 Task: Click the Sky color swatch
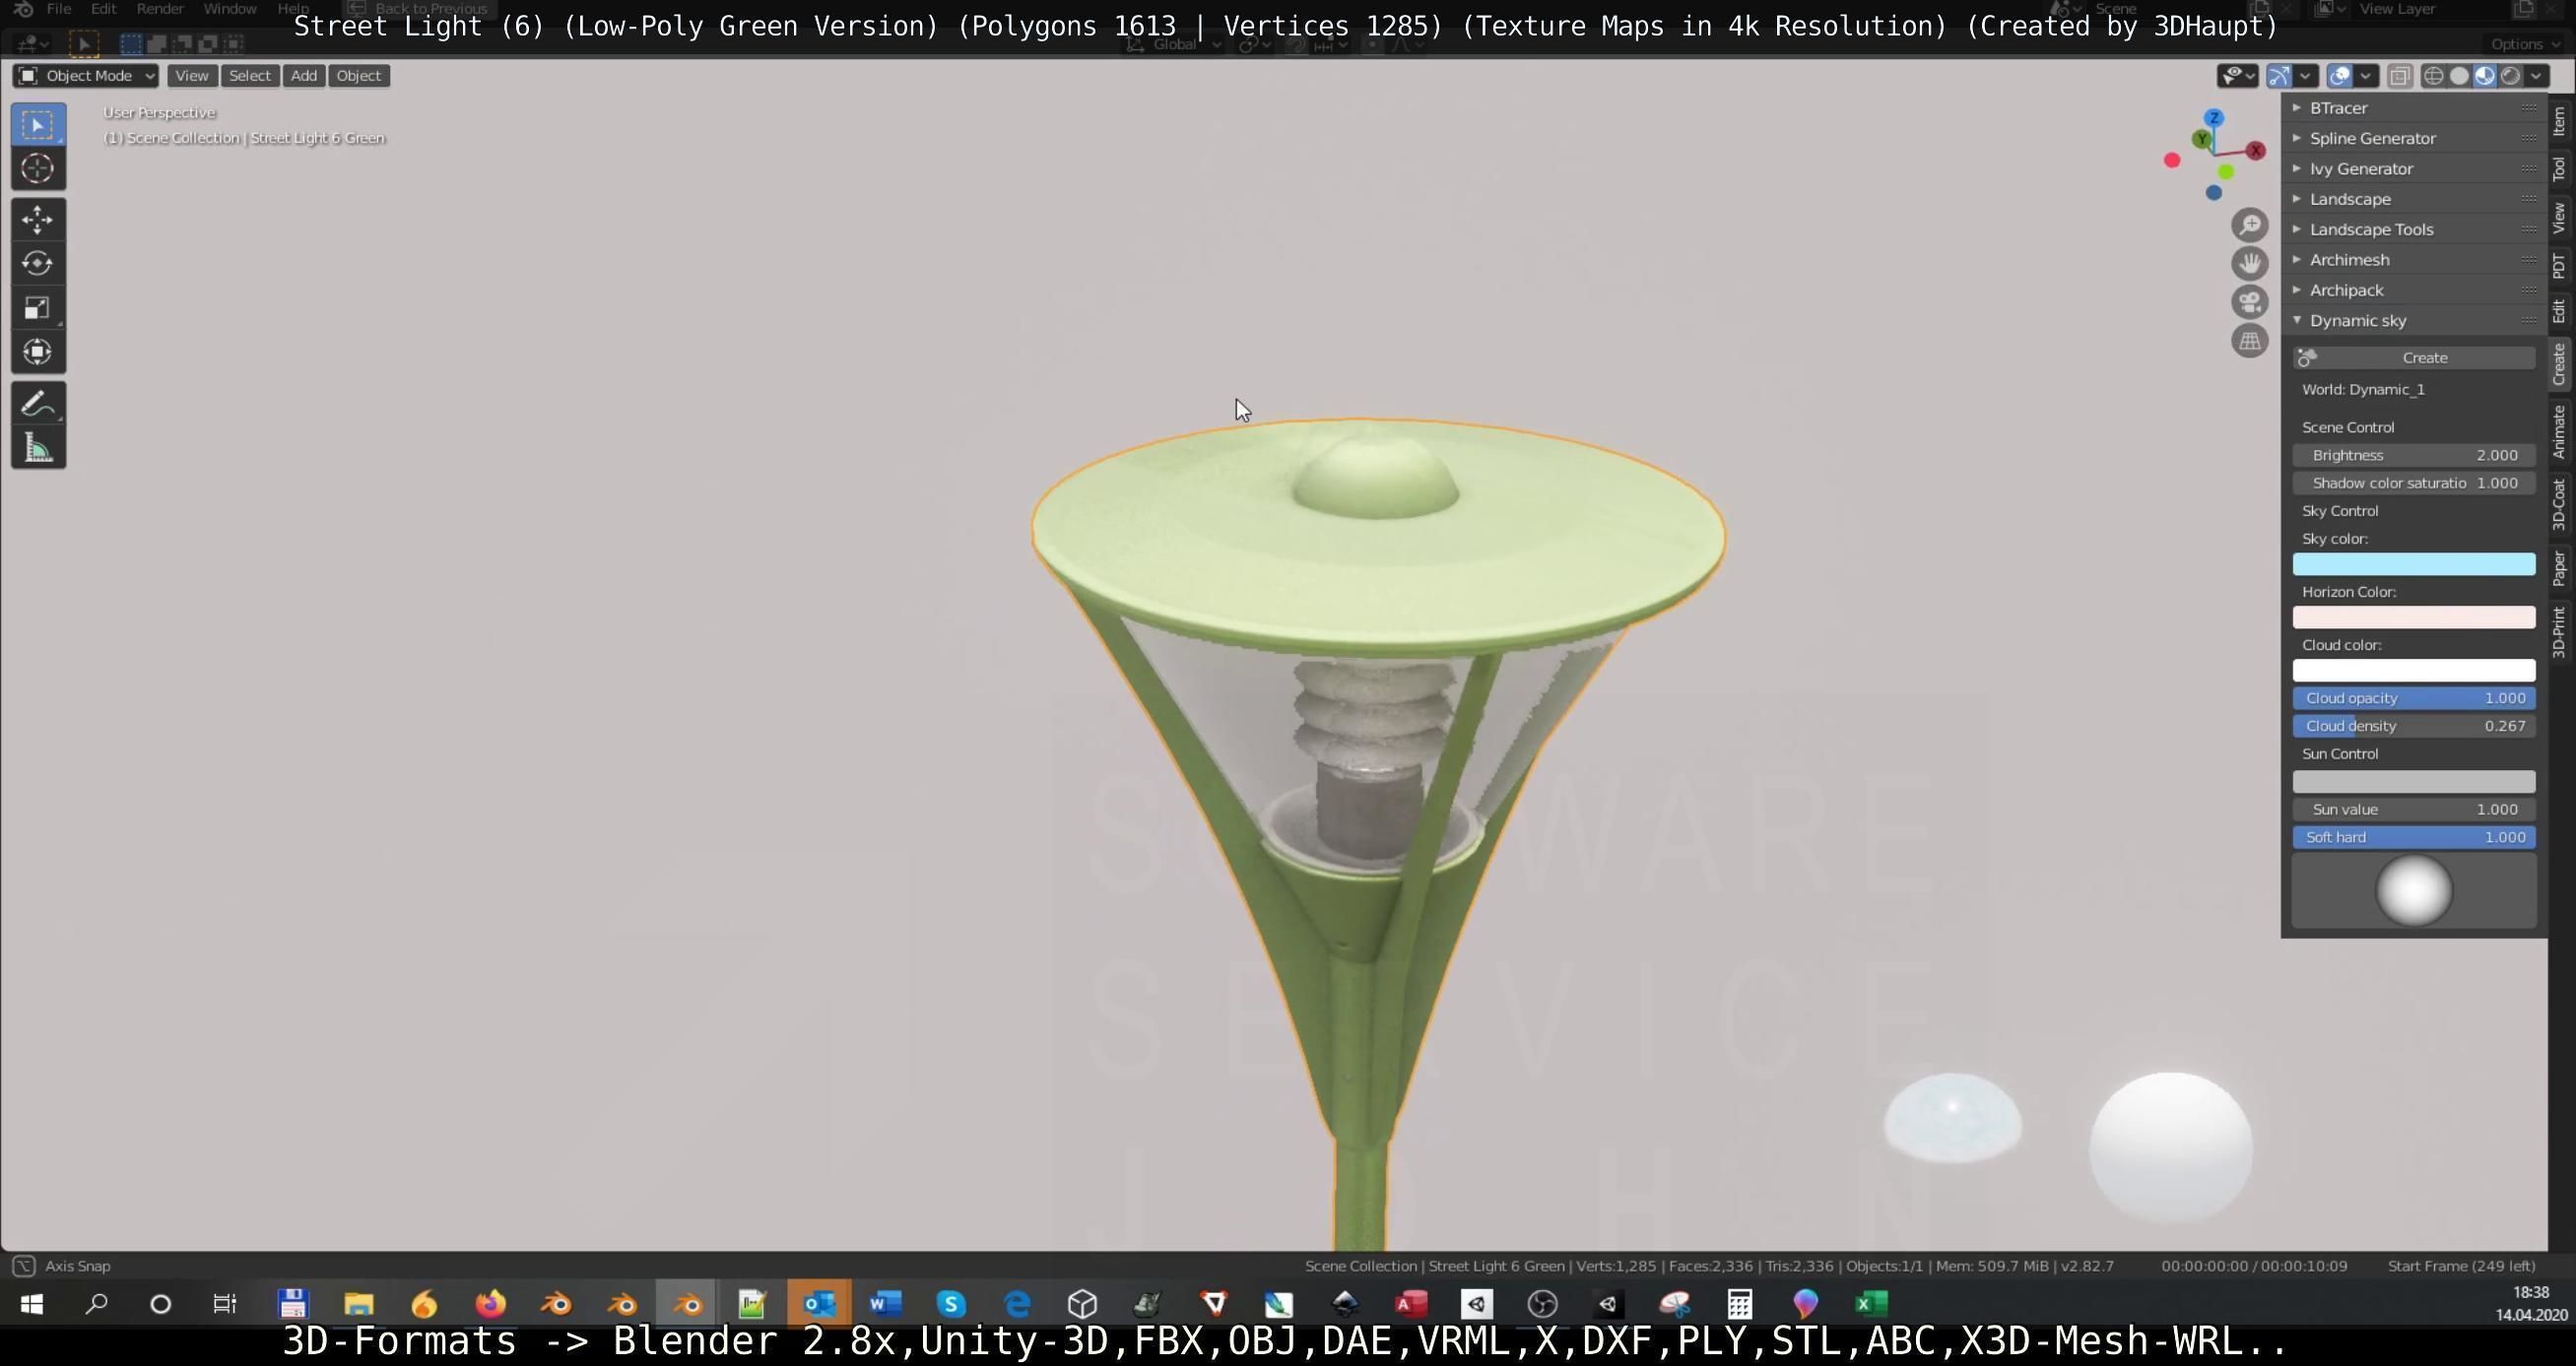pyautogui.click(x=2414, y=564)
